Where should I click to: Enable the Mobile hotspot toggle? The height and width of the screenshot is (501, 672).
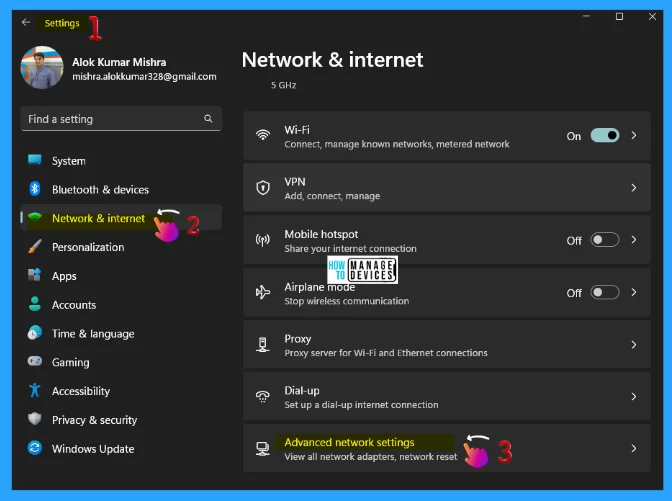(605, 240)
